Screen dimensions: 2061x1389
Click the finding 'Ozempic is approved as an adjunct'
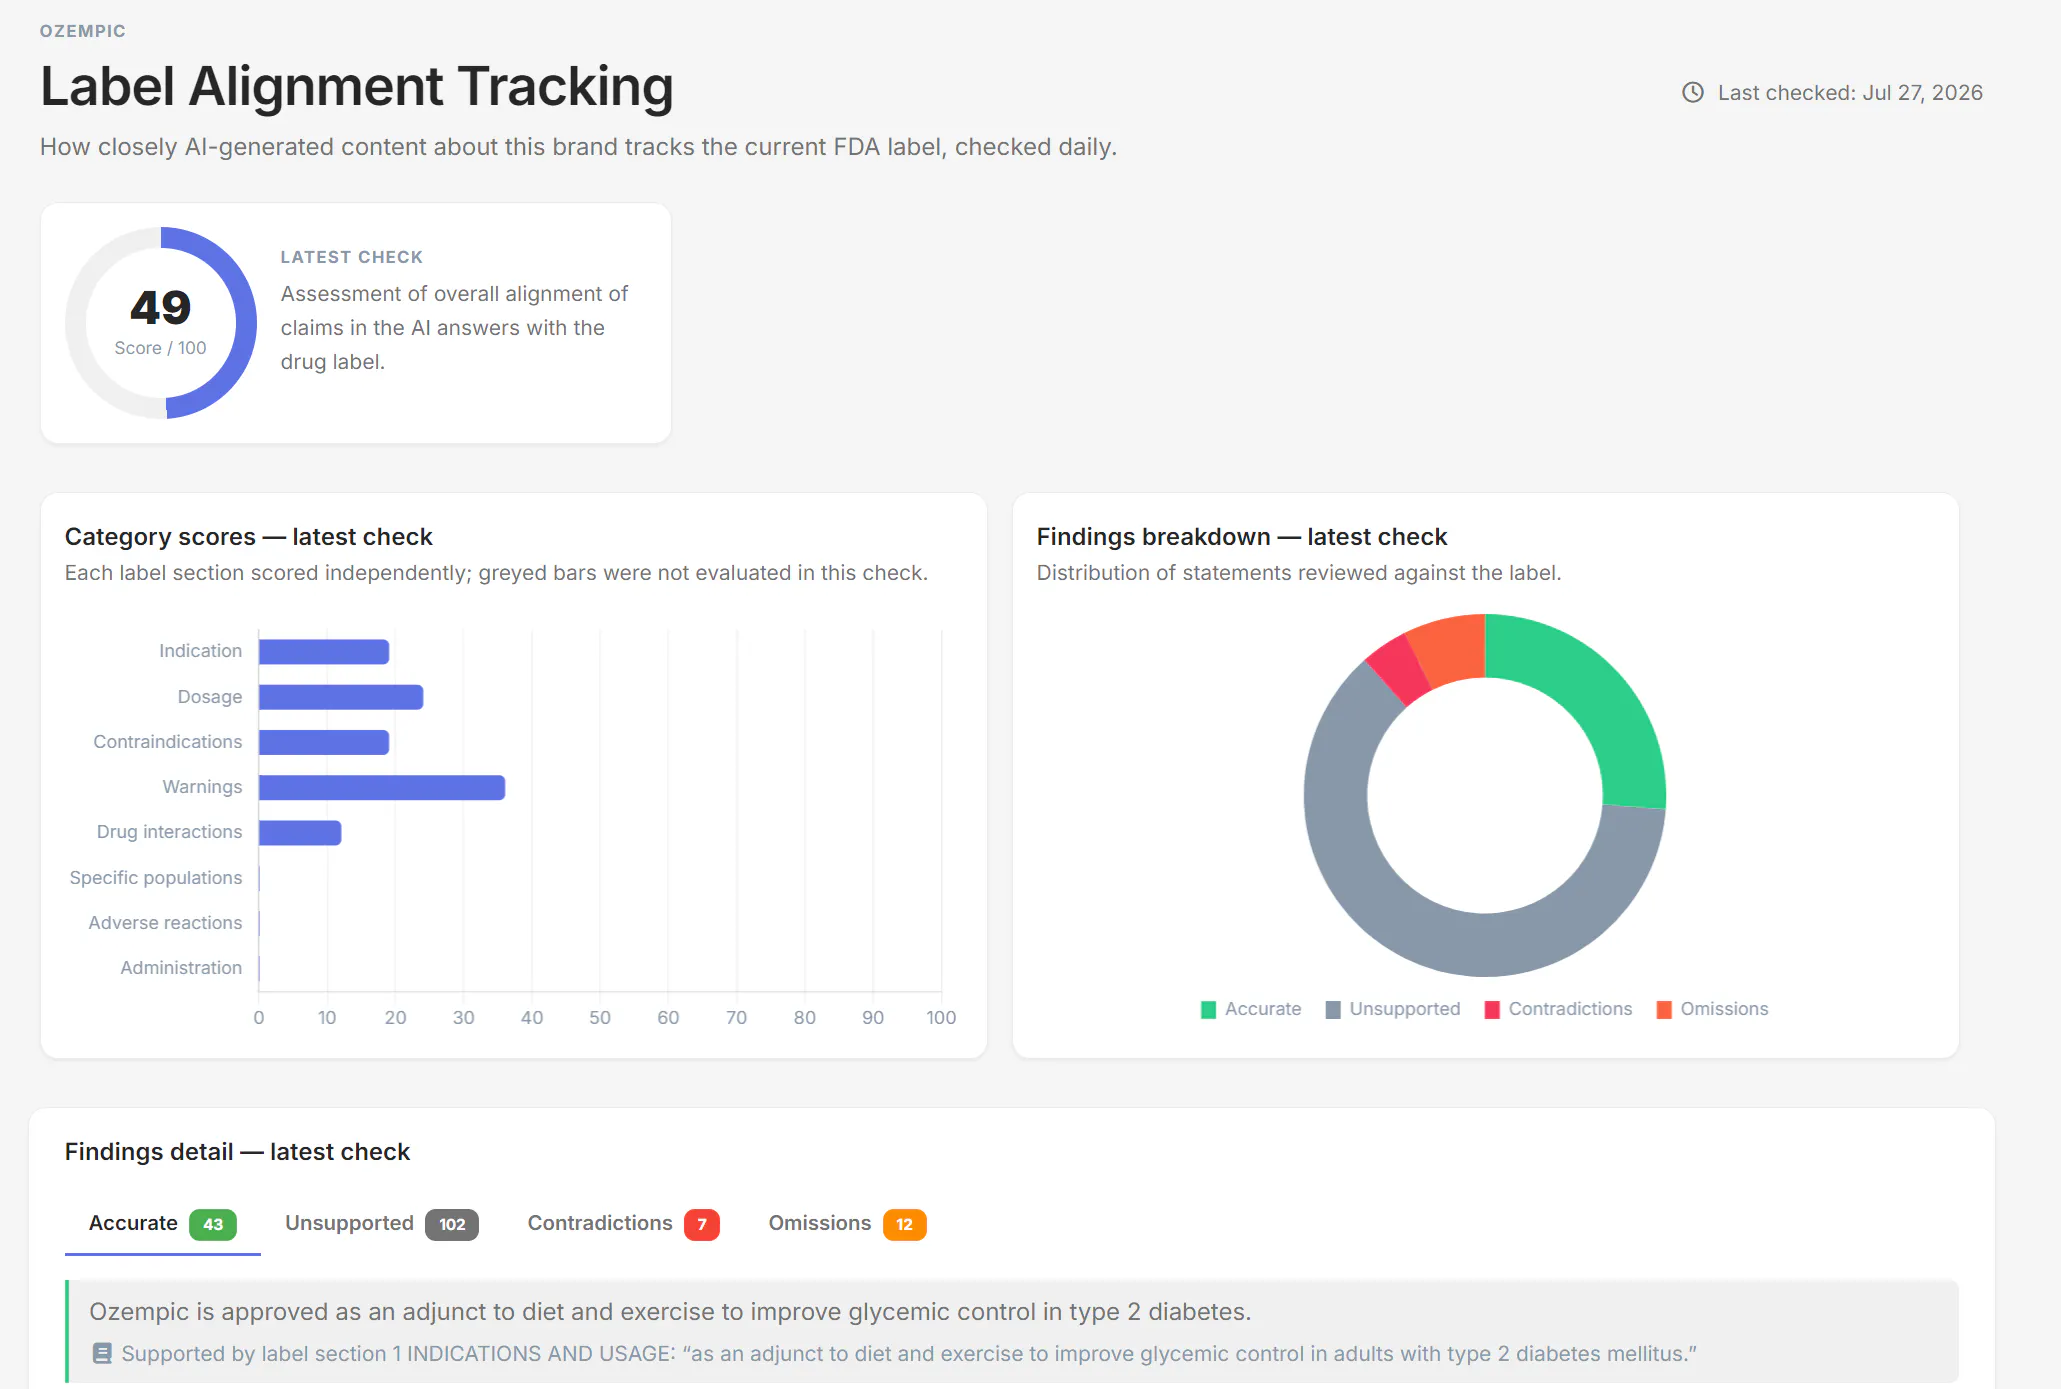click(670, 1312)
